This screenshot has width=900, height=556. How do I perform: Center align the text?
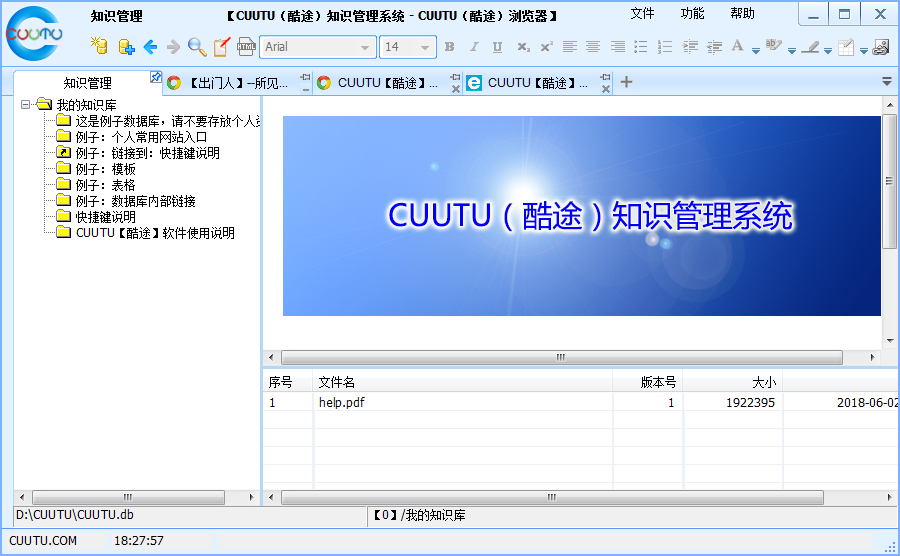[x=593, y=47]
